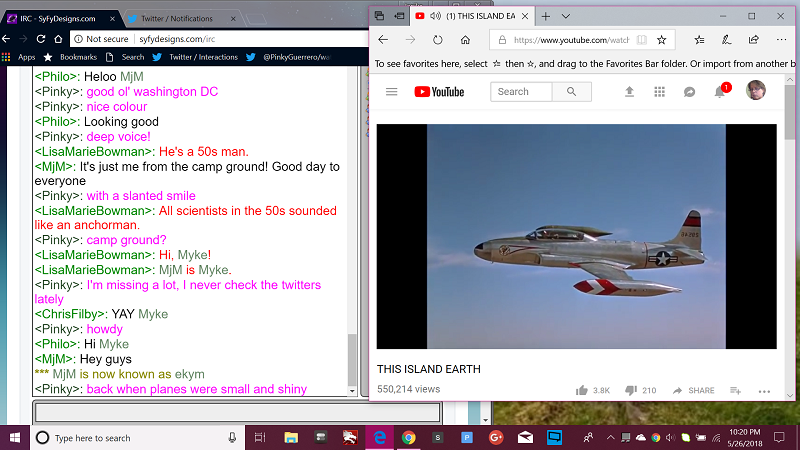
Task: Open YouTube notifications bell
Action: tap(720, 92)
